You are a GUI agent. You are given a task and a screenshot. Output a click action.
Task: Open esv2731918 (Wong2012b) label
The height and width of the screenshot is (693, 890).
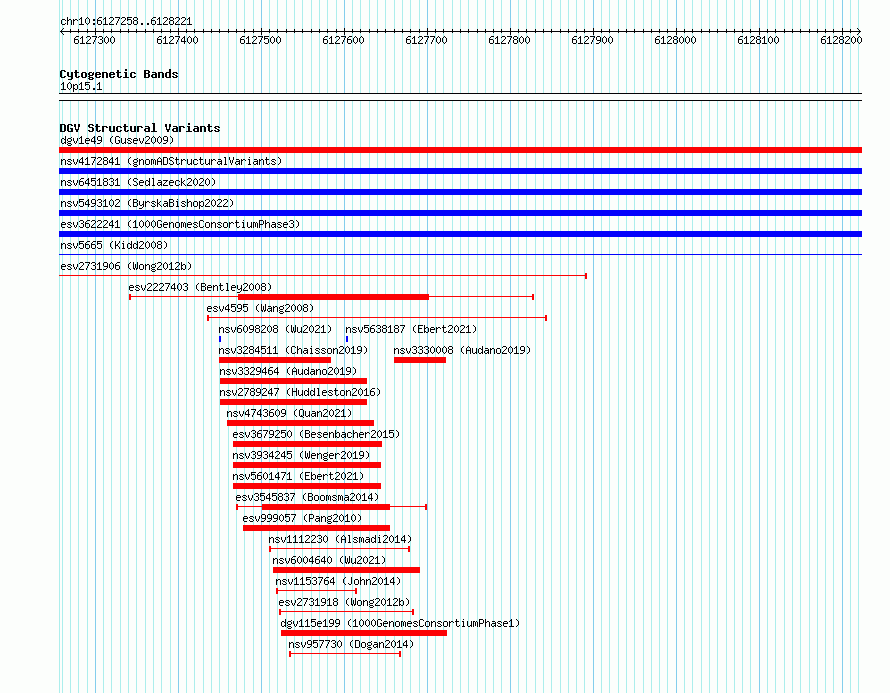(x=344, y=602)
